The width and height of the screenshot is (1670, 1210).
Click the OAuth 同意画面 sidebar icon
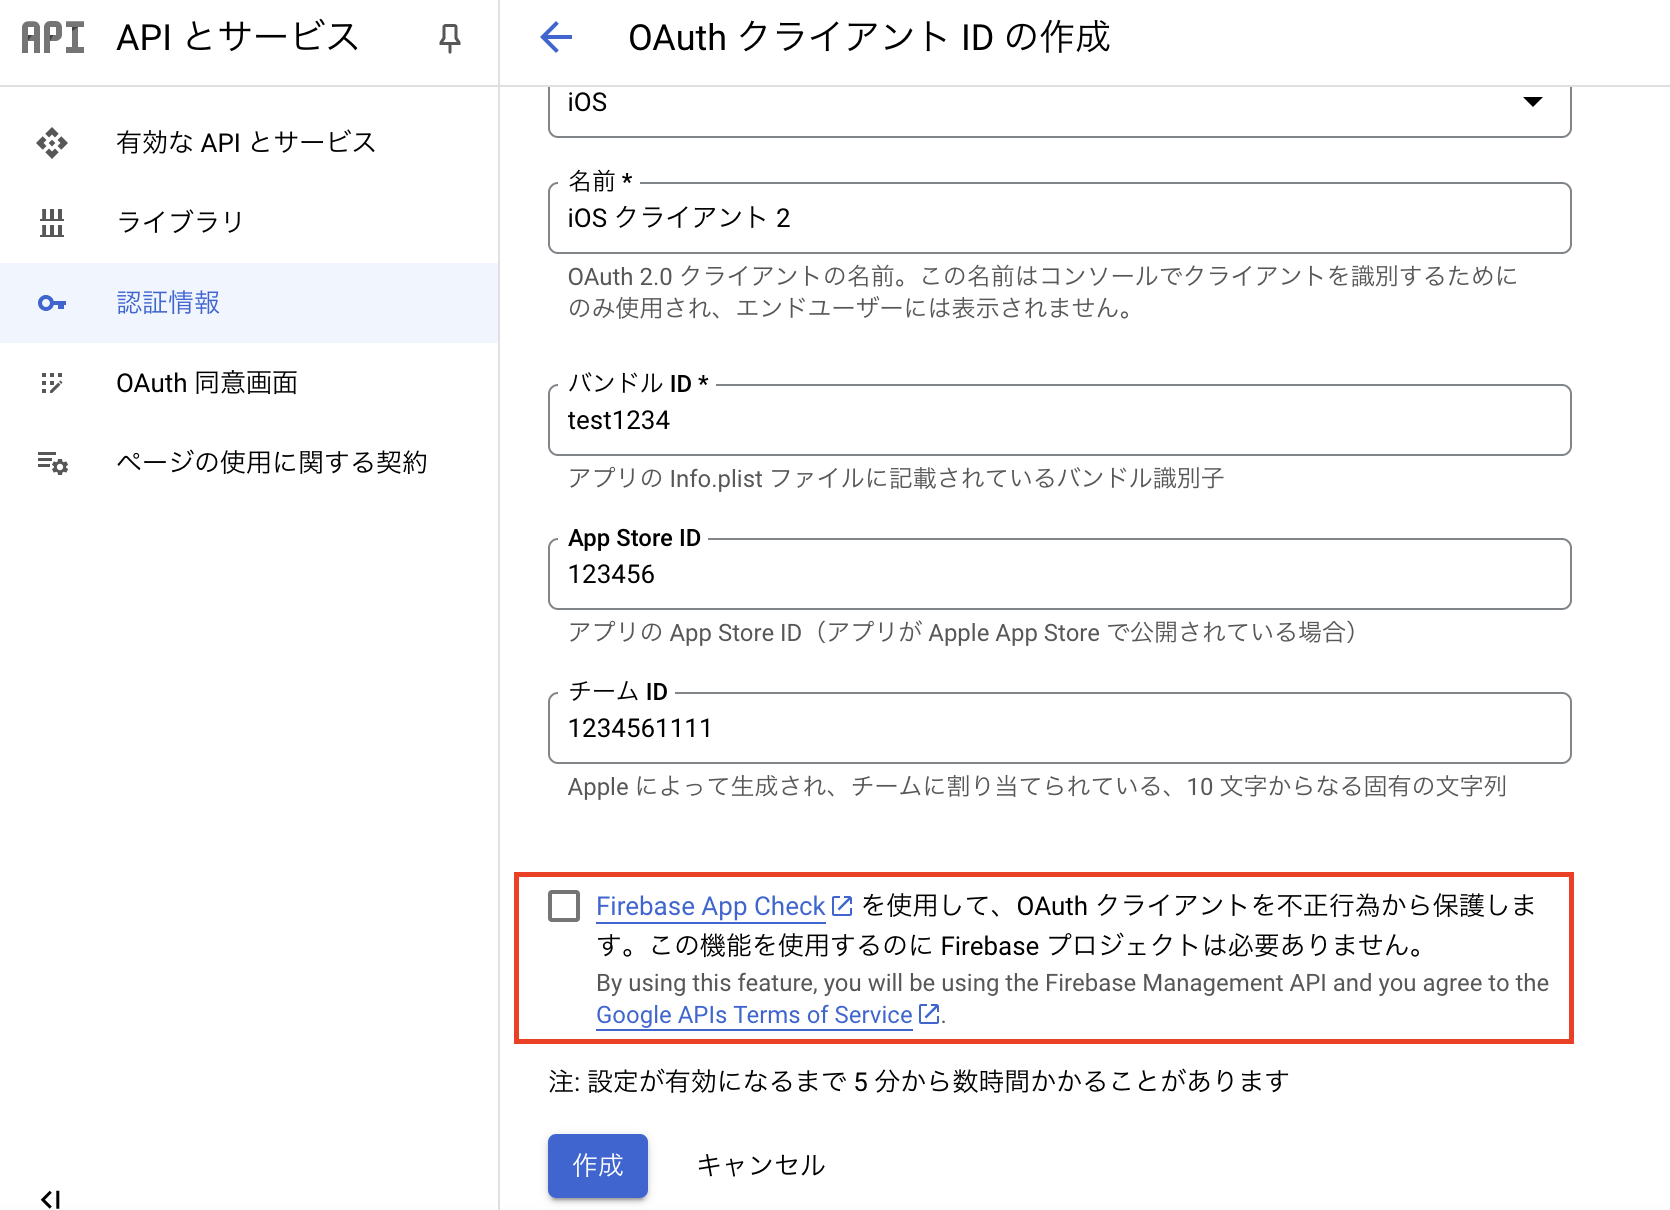pos(51,383)
